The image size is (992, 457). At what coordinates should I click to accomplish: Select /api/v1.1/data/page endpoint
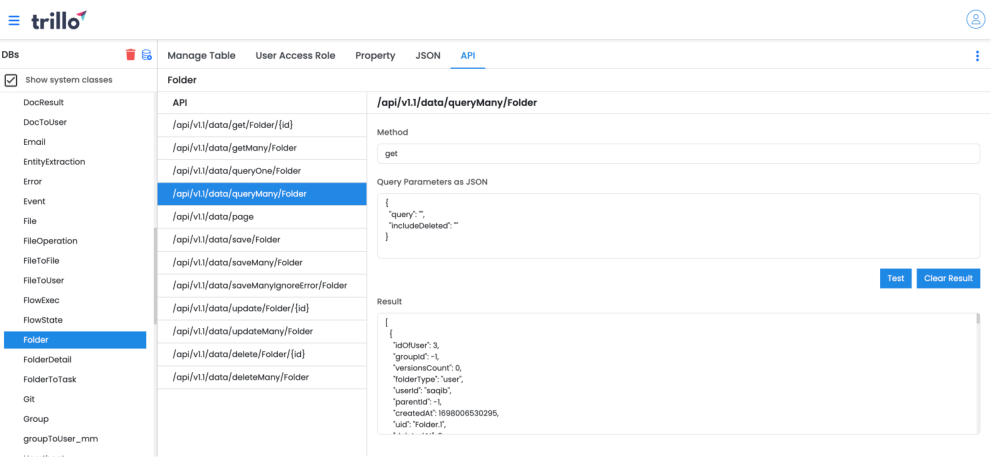point(262,216)
